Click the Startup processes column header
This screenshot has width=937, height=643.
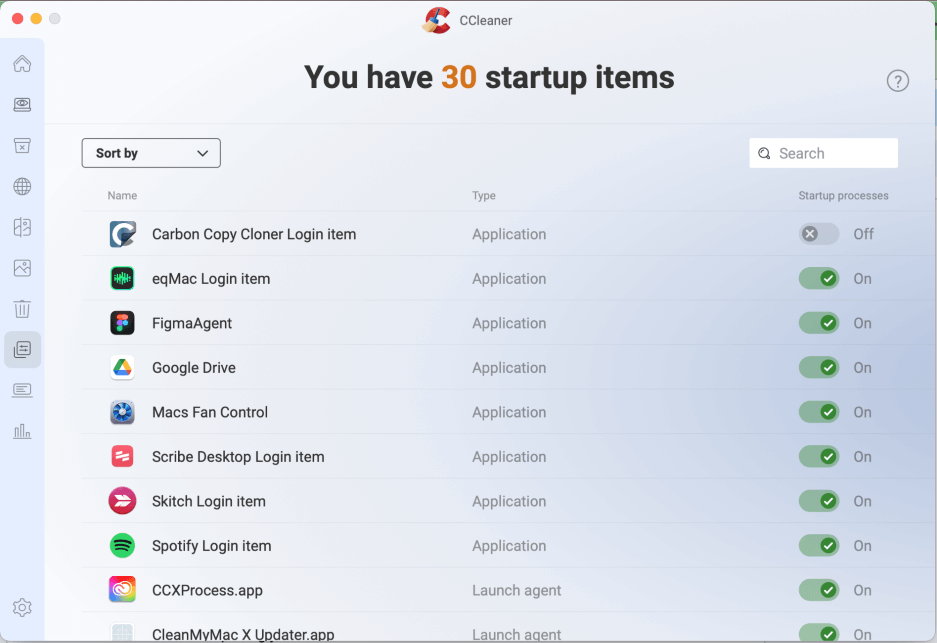pos(843,195)
